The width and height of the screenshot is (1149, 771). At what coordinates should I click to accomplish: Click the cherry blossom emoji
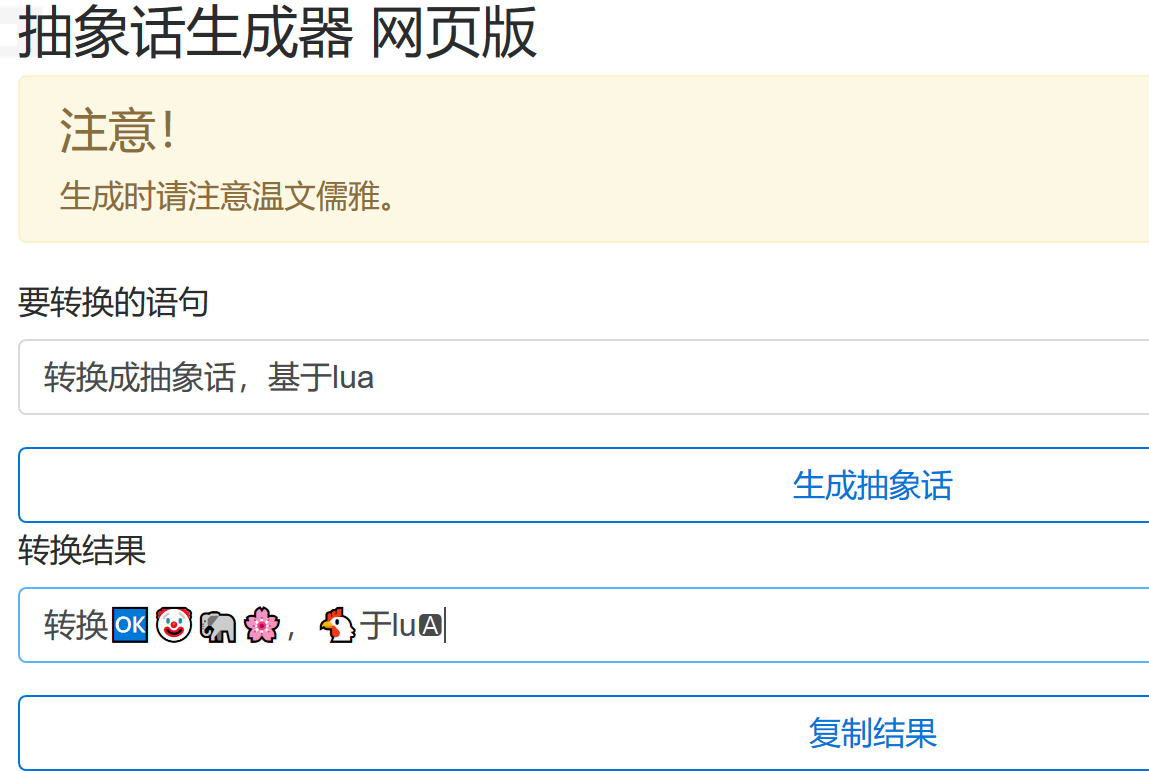(x=261, y=626)
